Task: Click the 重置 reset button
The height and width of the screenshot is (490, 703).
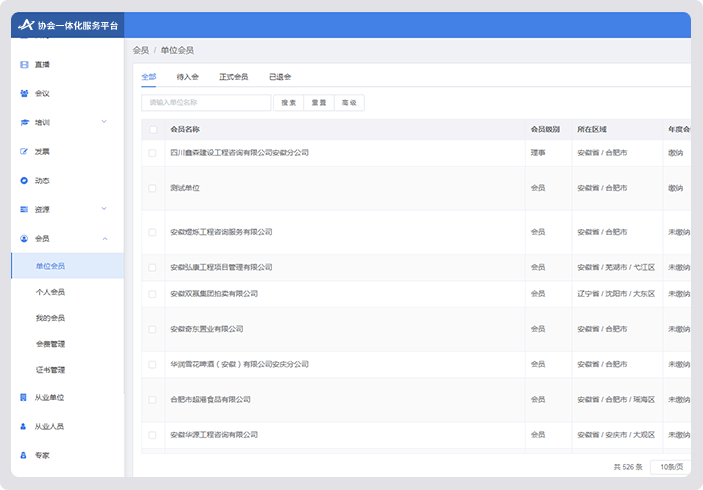Action: [x=319, y=102]
